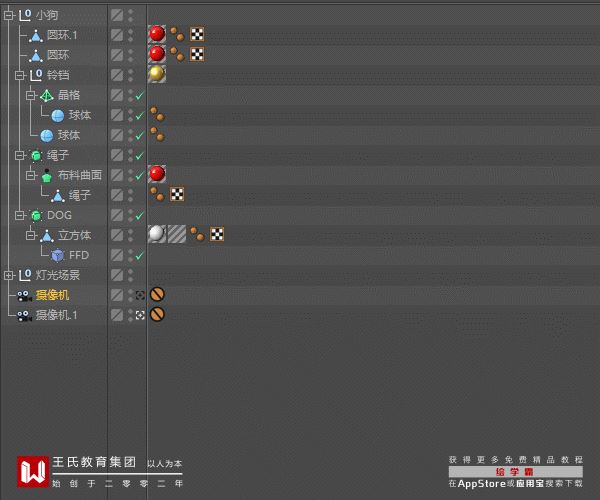Screen dimensions: 600x500
Task: Click the phong tag on 圆环 row
Action: tap(177, 54)
